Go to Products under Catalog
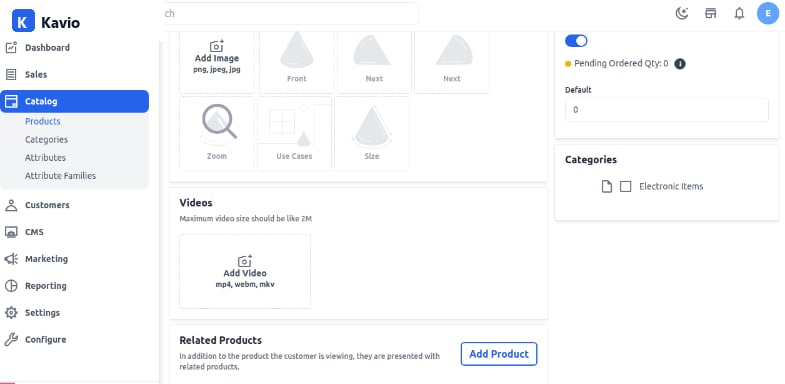Screen dimensions: 785x384 coord(43,122)
